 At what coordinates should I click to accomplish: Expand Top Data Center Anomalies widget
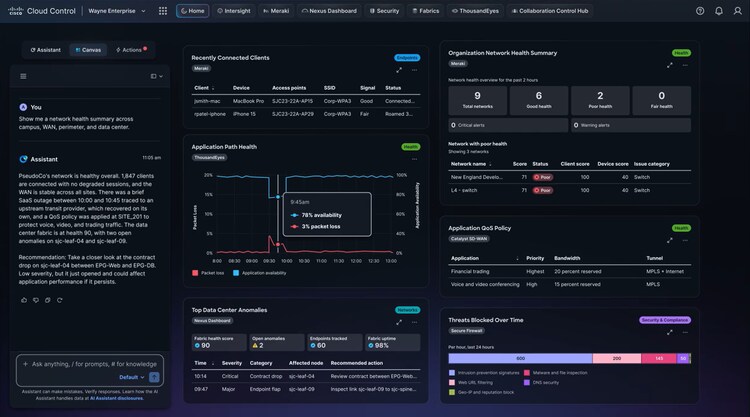click(399, 322)
